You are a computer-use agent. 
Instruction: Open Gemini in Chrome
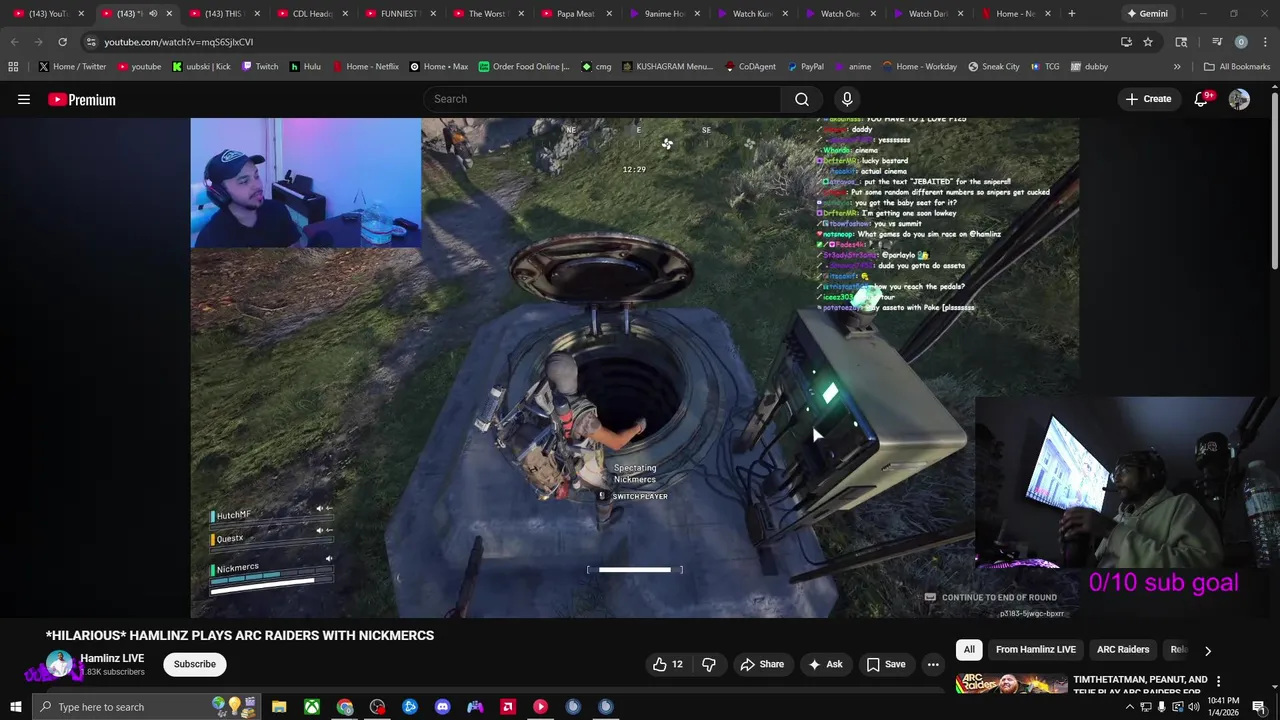click(x=1147, y=14)
